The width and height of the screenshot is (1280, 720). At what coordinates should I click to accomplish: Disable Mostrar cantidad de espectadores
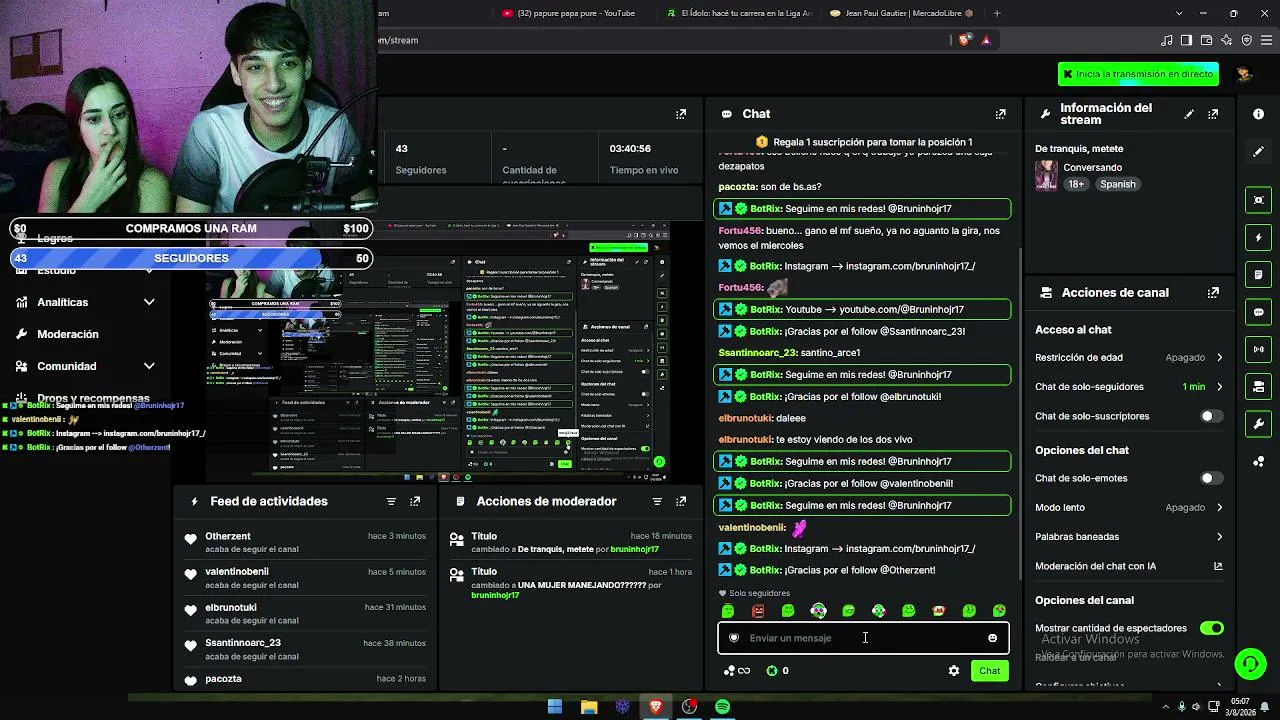(1211, 628)
